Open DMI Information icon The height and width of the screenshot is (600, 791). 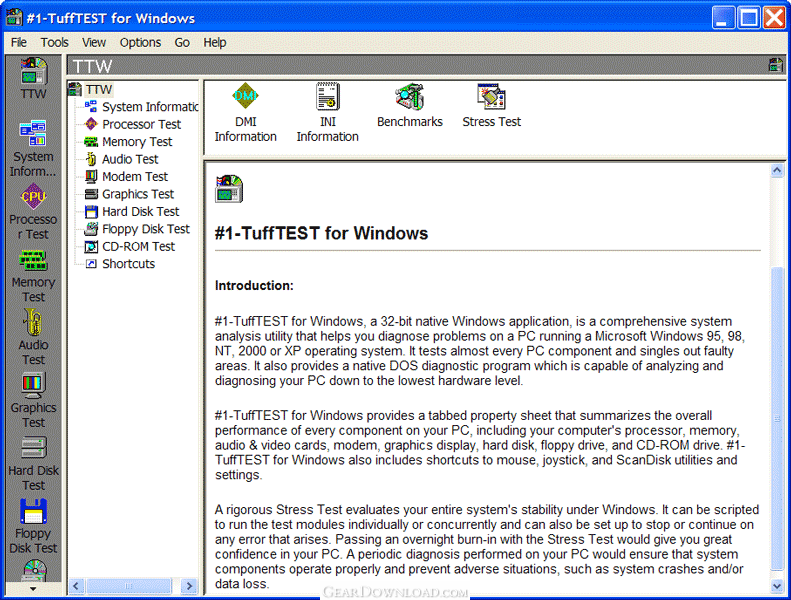pos(246,113)
